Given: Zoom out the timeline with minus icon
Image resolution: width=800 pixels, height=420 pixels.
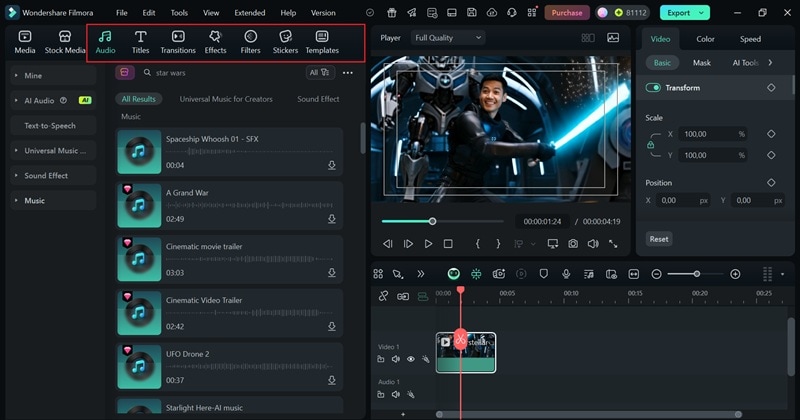Looking at the screenshot, I should (657, 274).
